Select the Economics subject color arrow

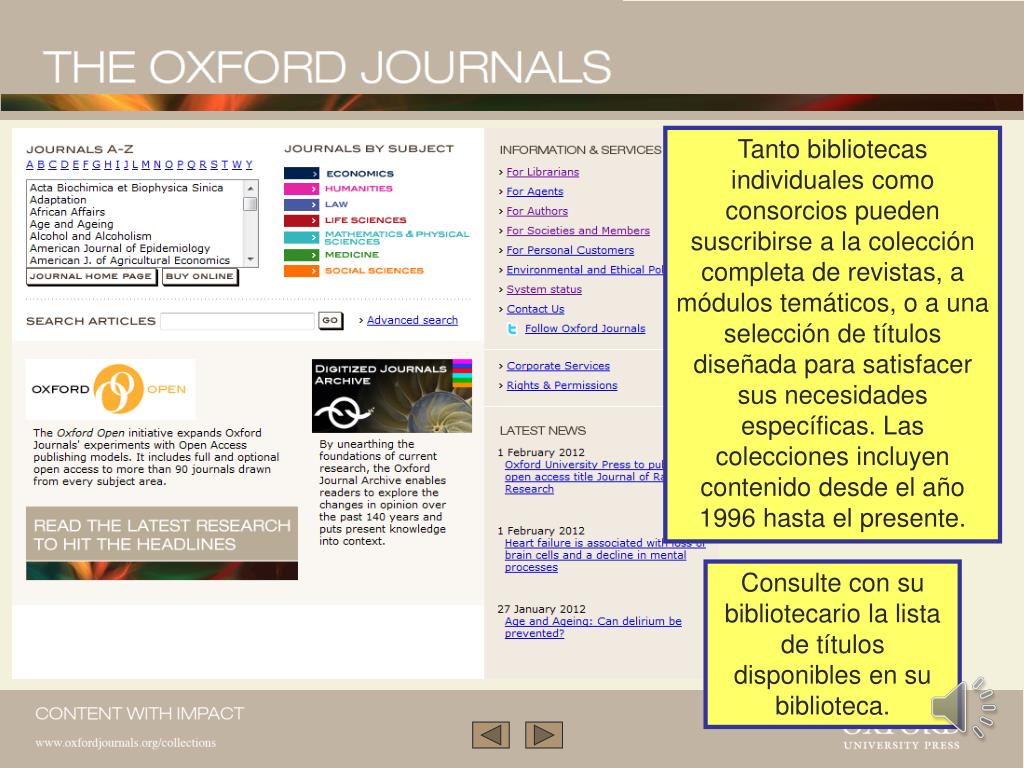301,173
